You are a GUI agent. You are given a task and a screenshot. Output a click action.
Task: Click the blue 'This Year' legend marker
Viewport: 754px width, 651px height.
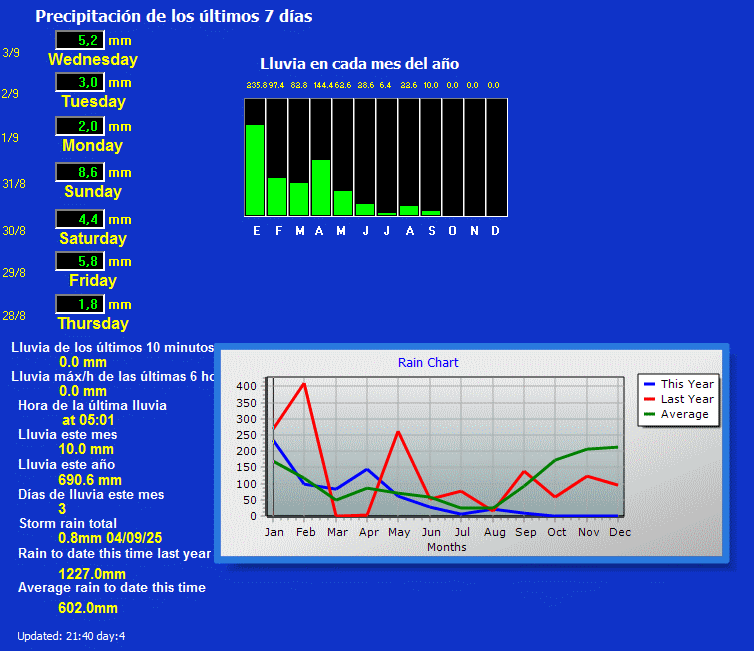(649, 384)
